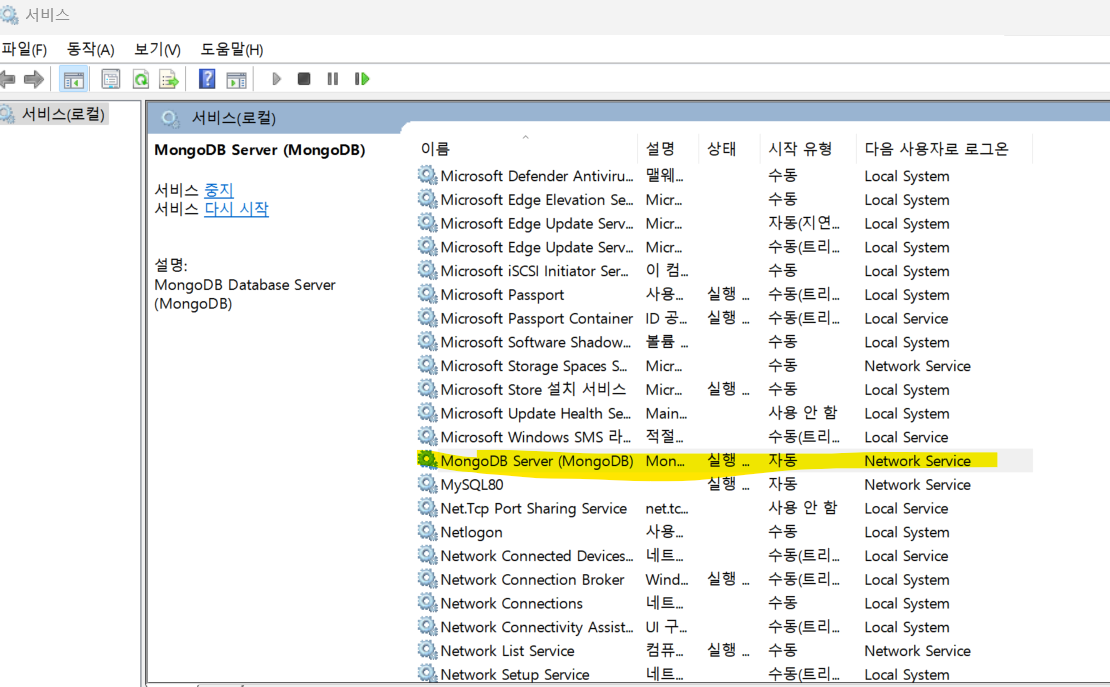Click the 중지 link to stop the service
1110x687 pixels.
pyautogui.click(x=219, y=190)
